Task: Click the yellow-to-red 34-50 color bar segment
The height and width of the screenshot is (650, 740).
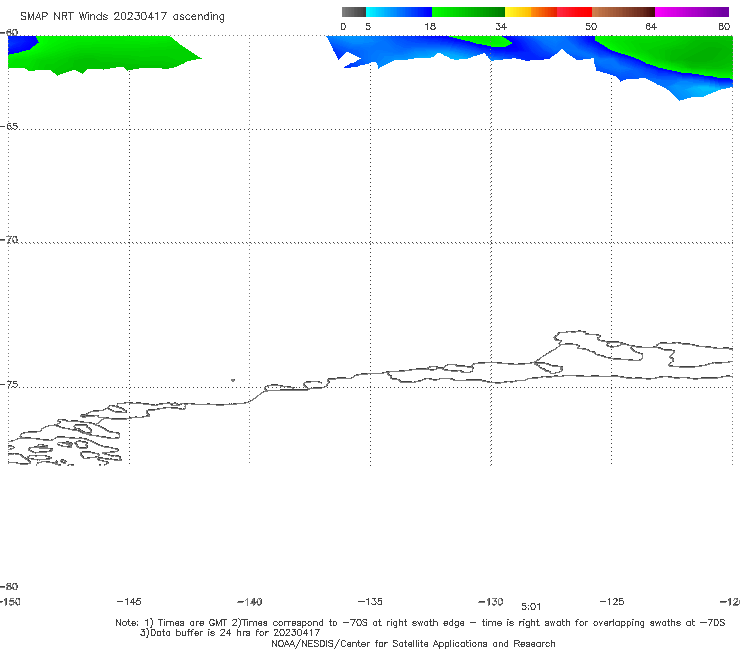Action: pyautogui.click(x=548, y=12)
